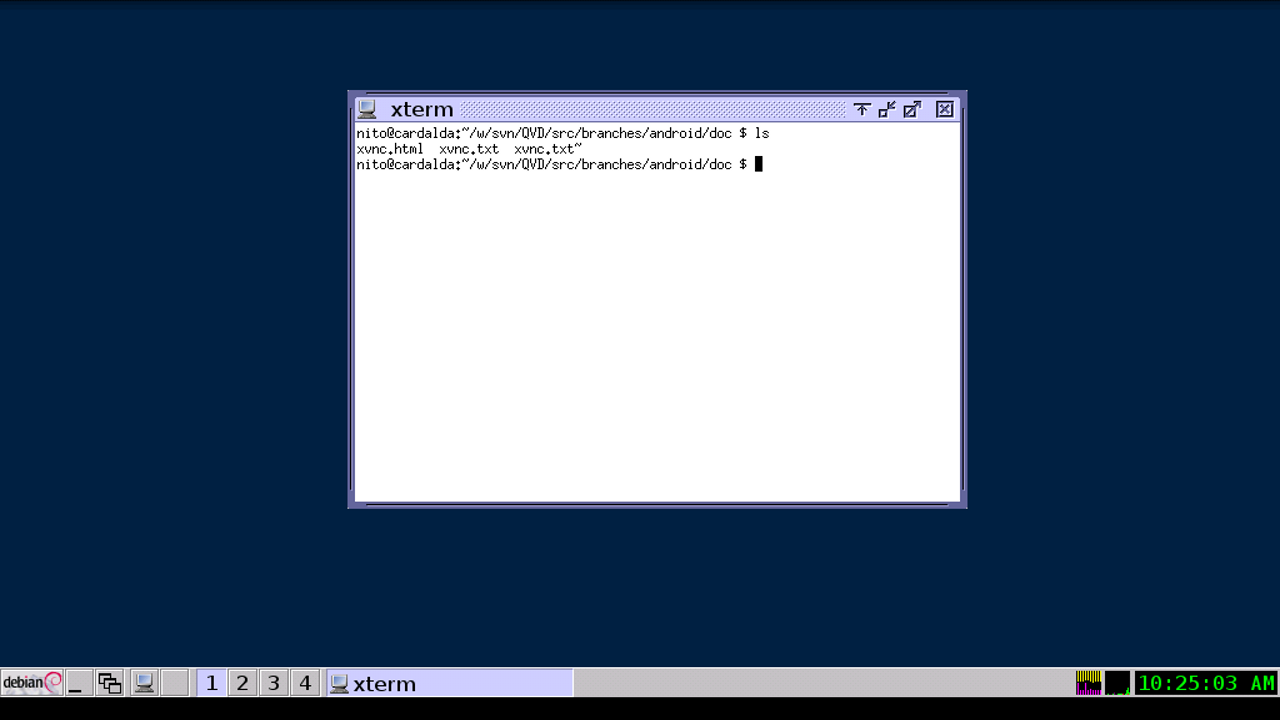Click the overlapping-windows stacking icon on taskbar

[x=109, y=683]
